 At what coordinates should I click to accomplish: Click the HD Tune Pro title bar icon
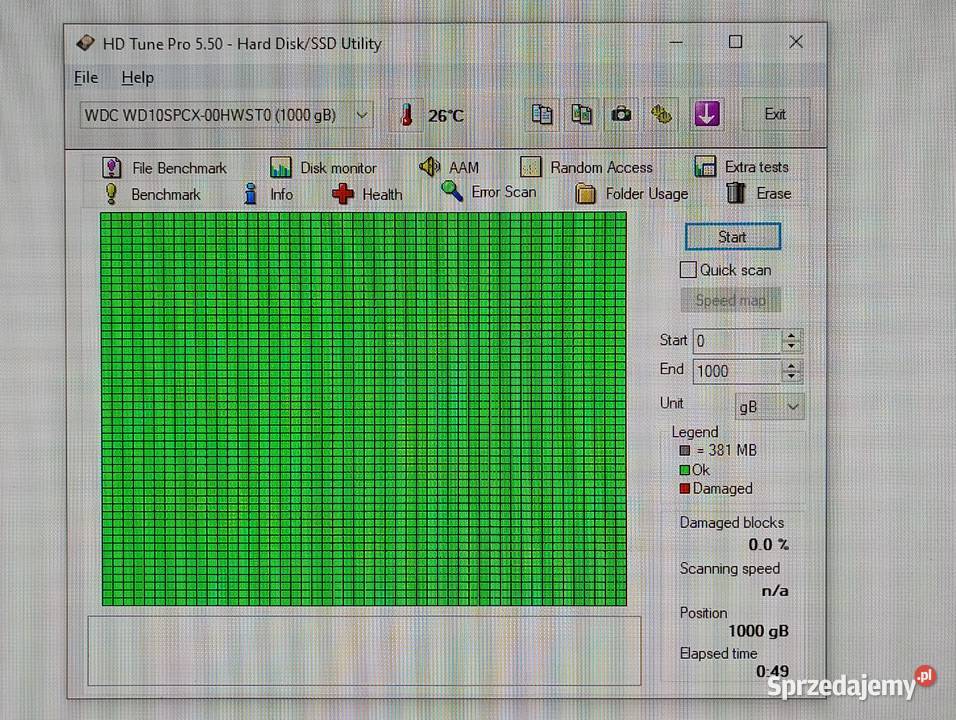[85, 43]
